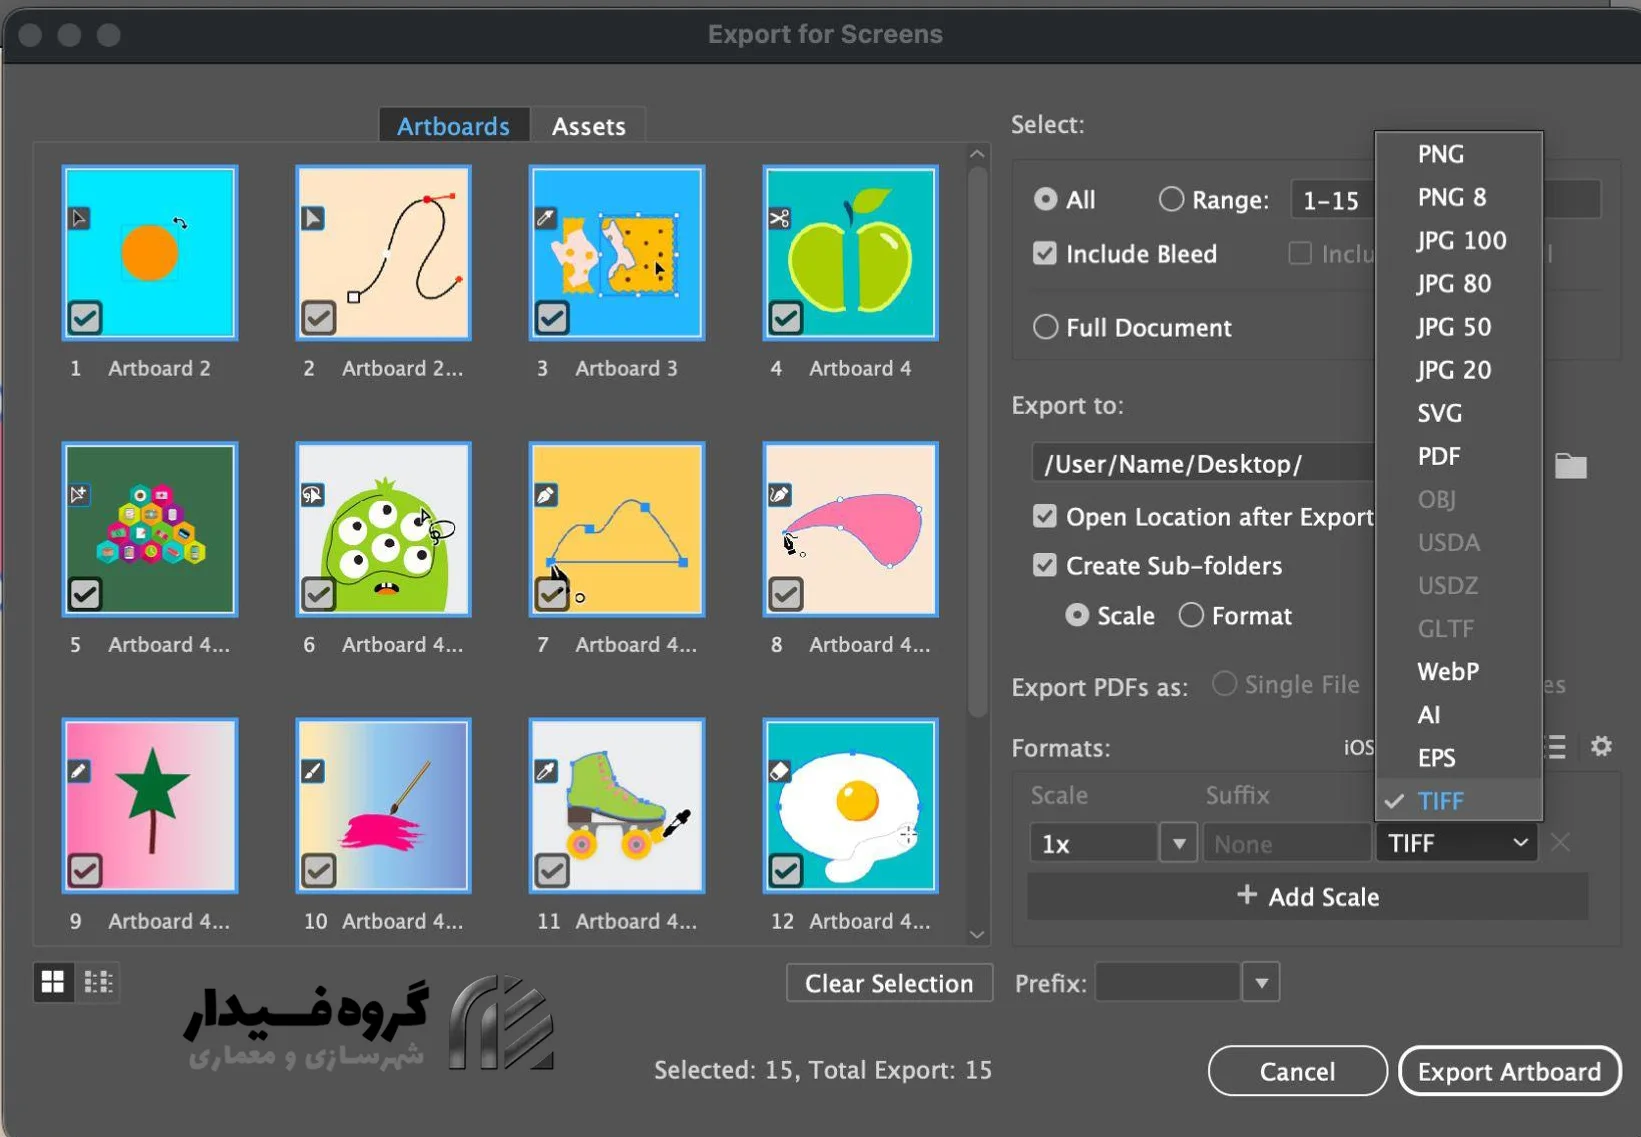Click the artboard list scroll up arrow
1641x1137 pixels.
tap(977, 154)
